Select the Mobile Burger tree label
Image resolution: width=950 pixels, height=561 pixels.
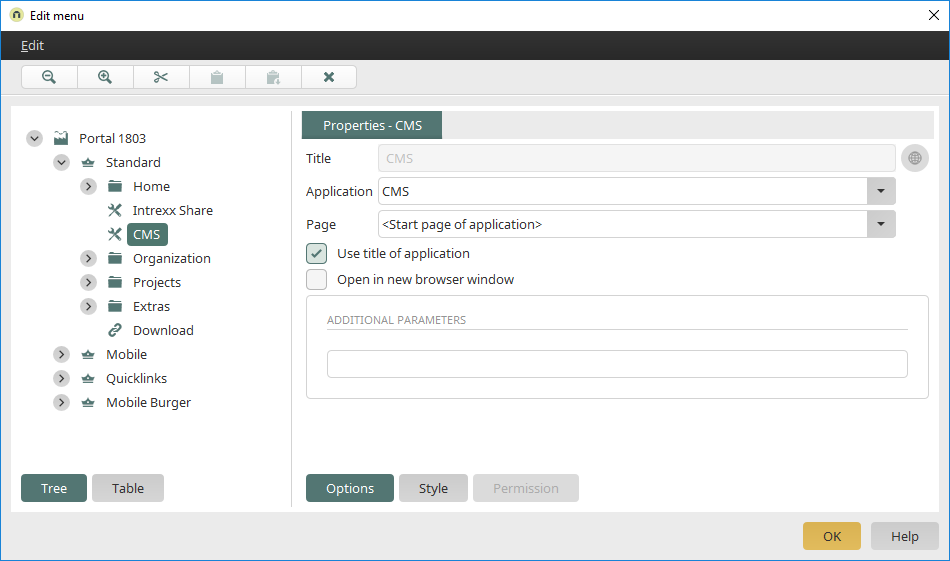click(148, 403)
